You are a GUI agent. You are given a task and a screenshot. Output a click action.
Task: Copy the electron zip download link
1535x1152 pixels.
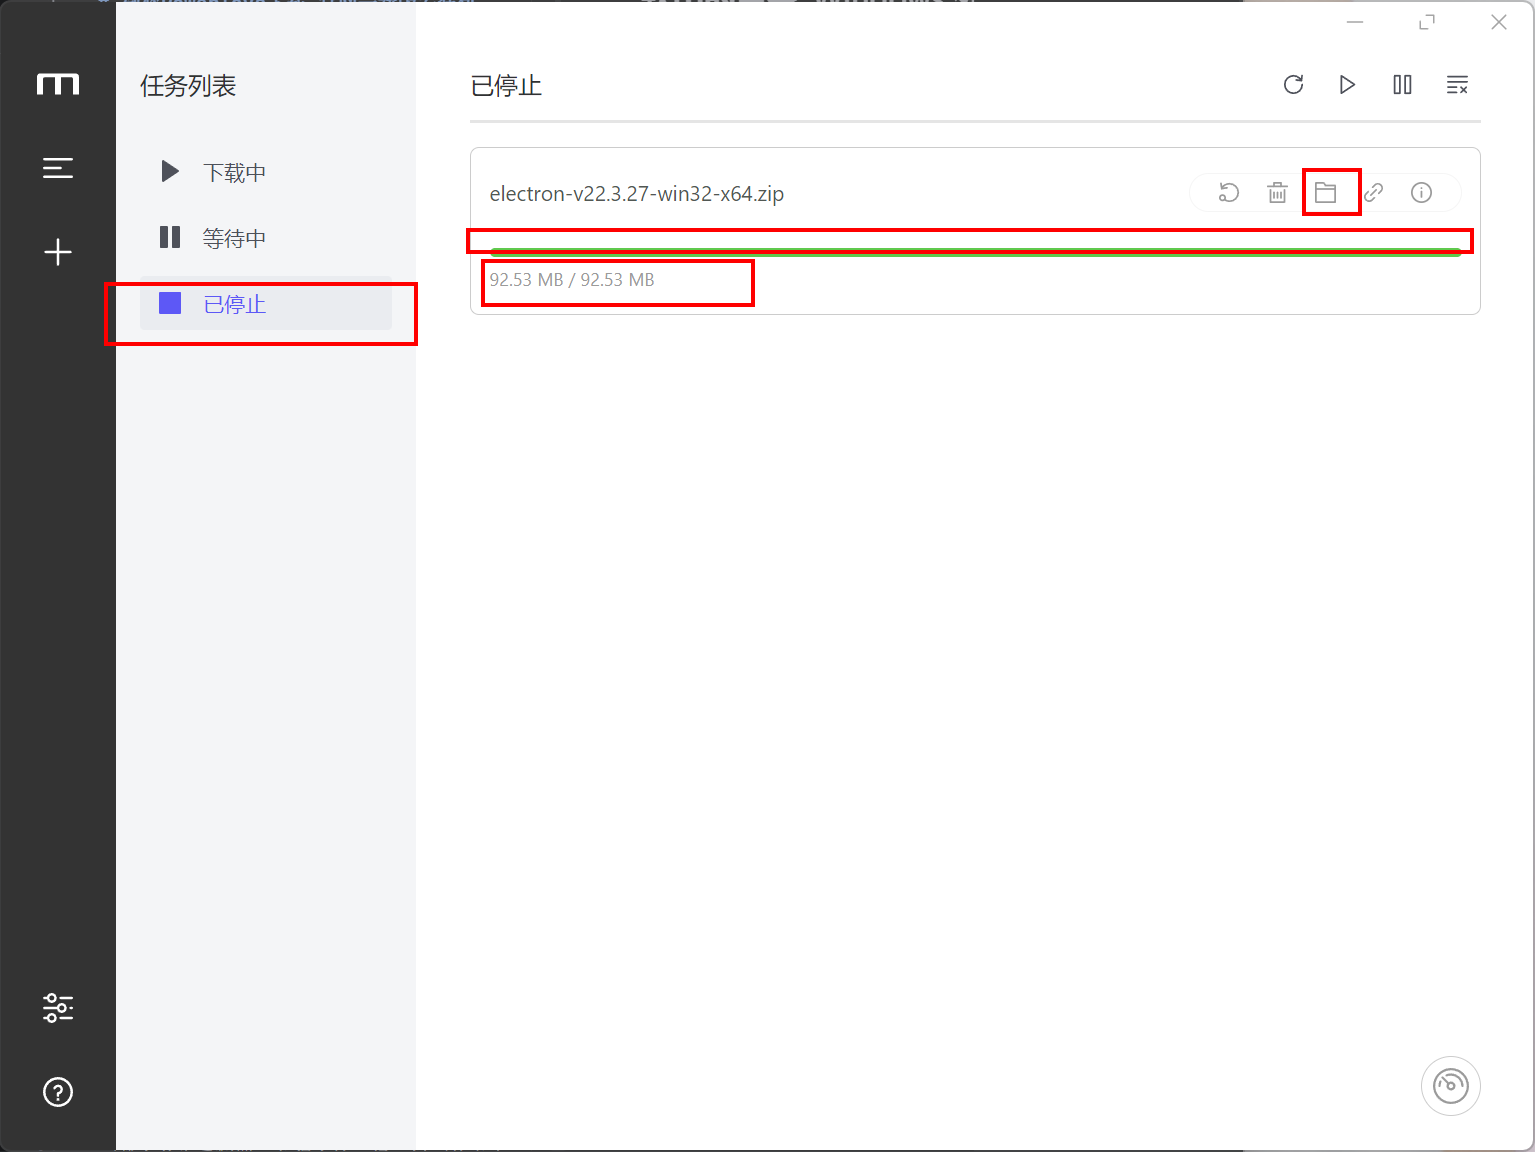pos(1374,193)
